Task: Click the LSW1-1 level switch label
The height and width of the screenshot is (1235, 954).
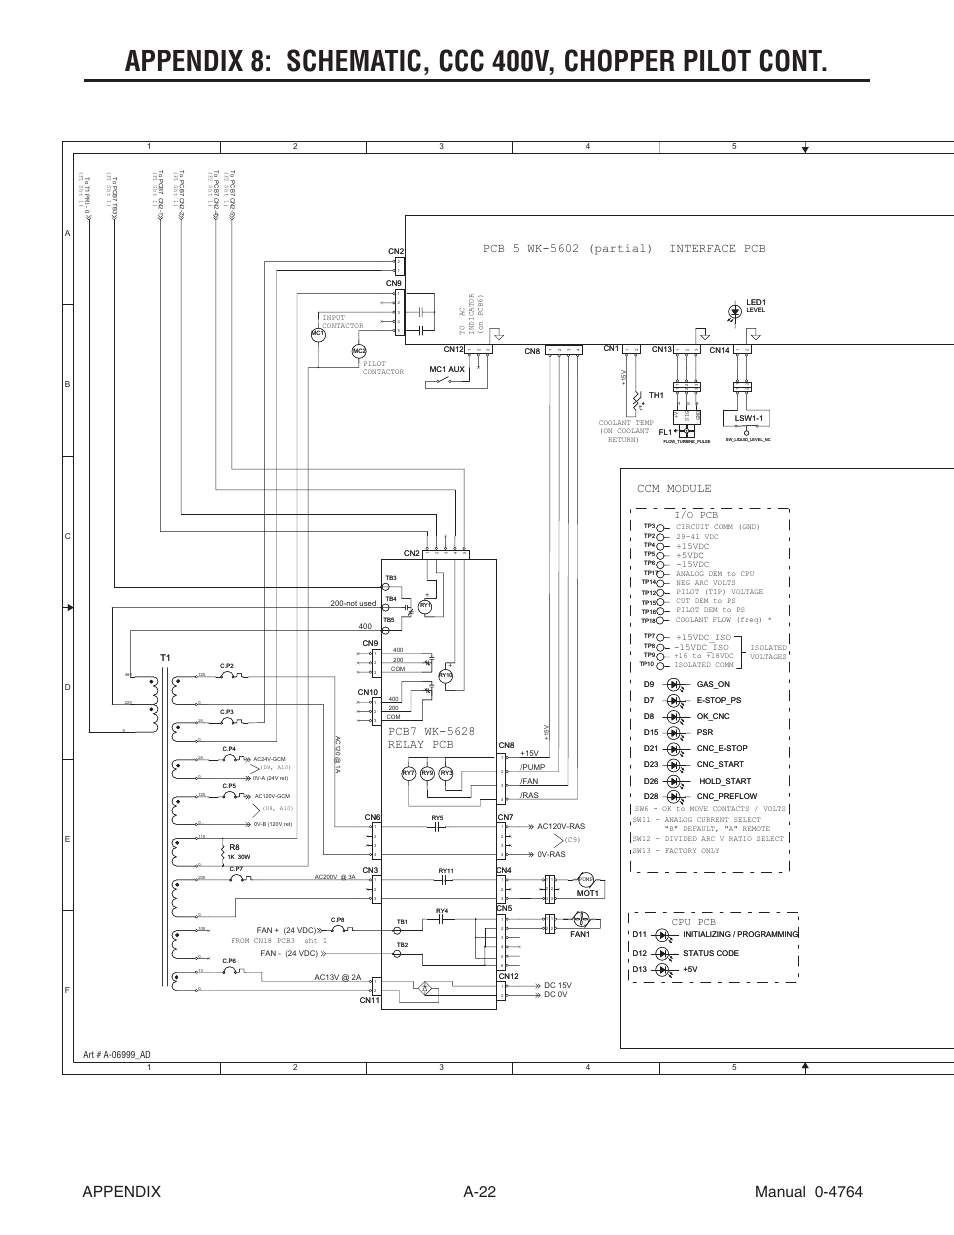Action: click(x=749, y=418)
